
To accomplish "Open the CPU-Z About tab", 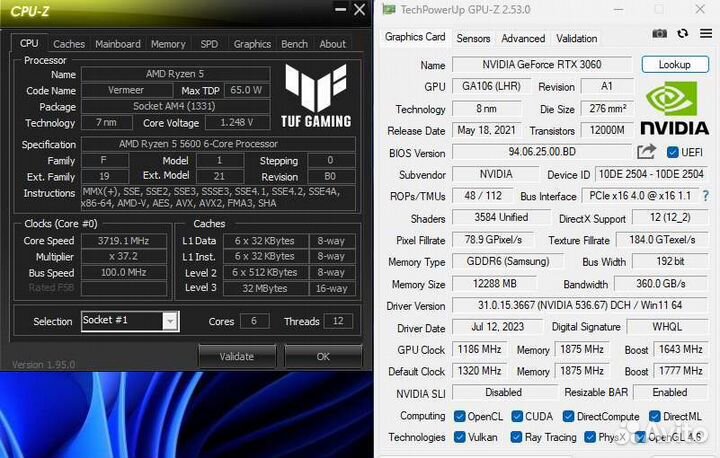I will pyautogui.click(x=332, y=44).
